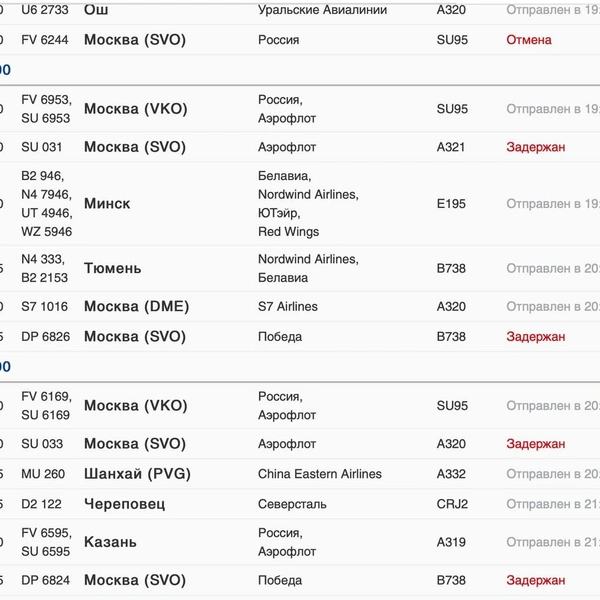
Task: Select the Казань destination
Action: (110, 542)
